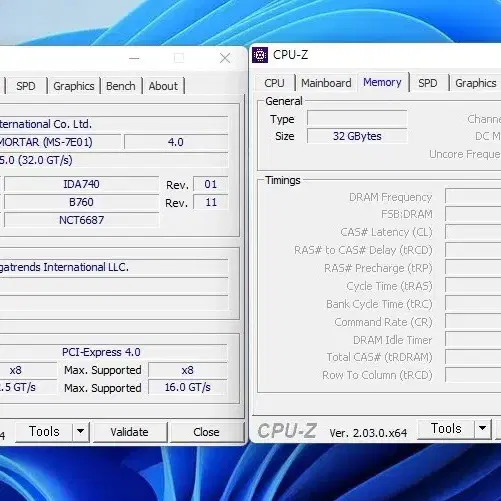
Task: Open About tab in left window
Action: click(x=163, y=86)
